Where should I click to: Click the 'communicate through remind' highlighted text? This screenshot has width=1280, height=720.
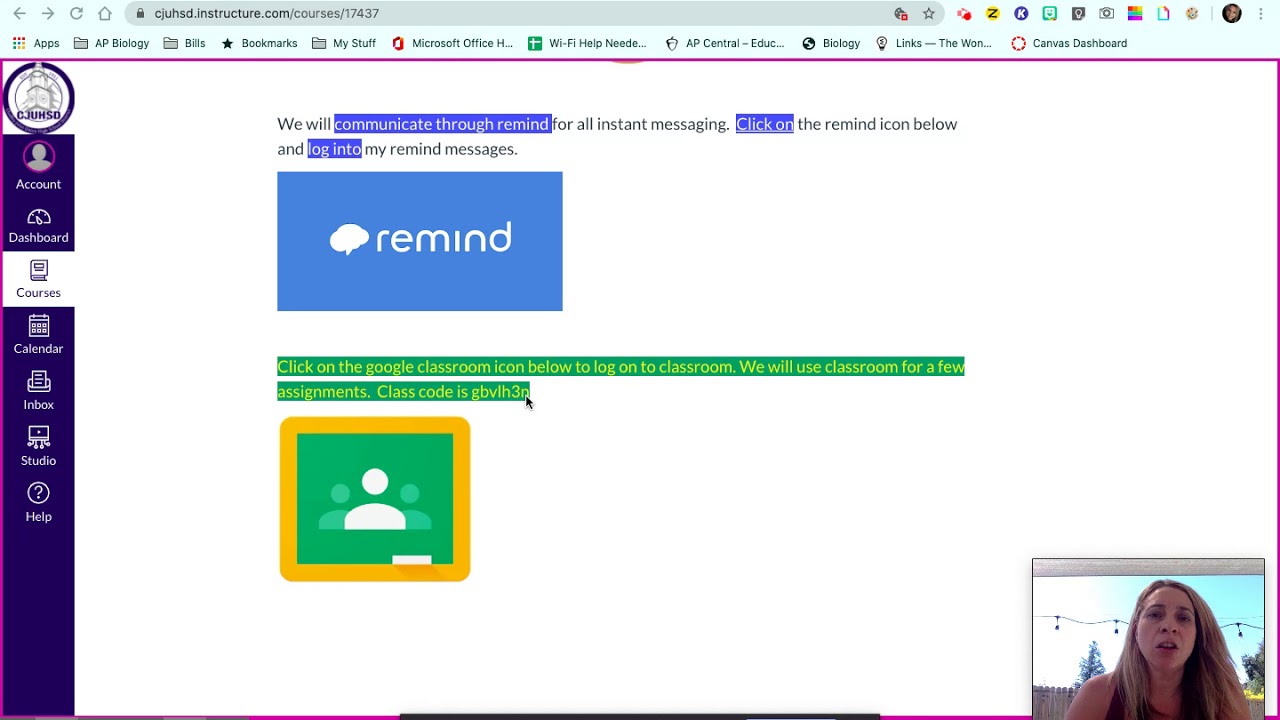point(442,124)
